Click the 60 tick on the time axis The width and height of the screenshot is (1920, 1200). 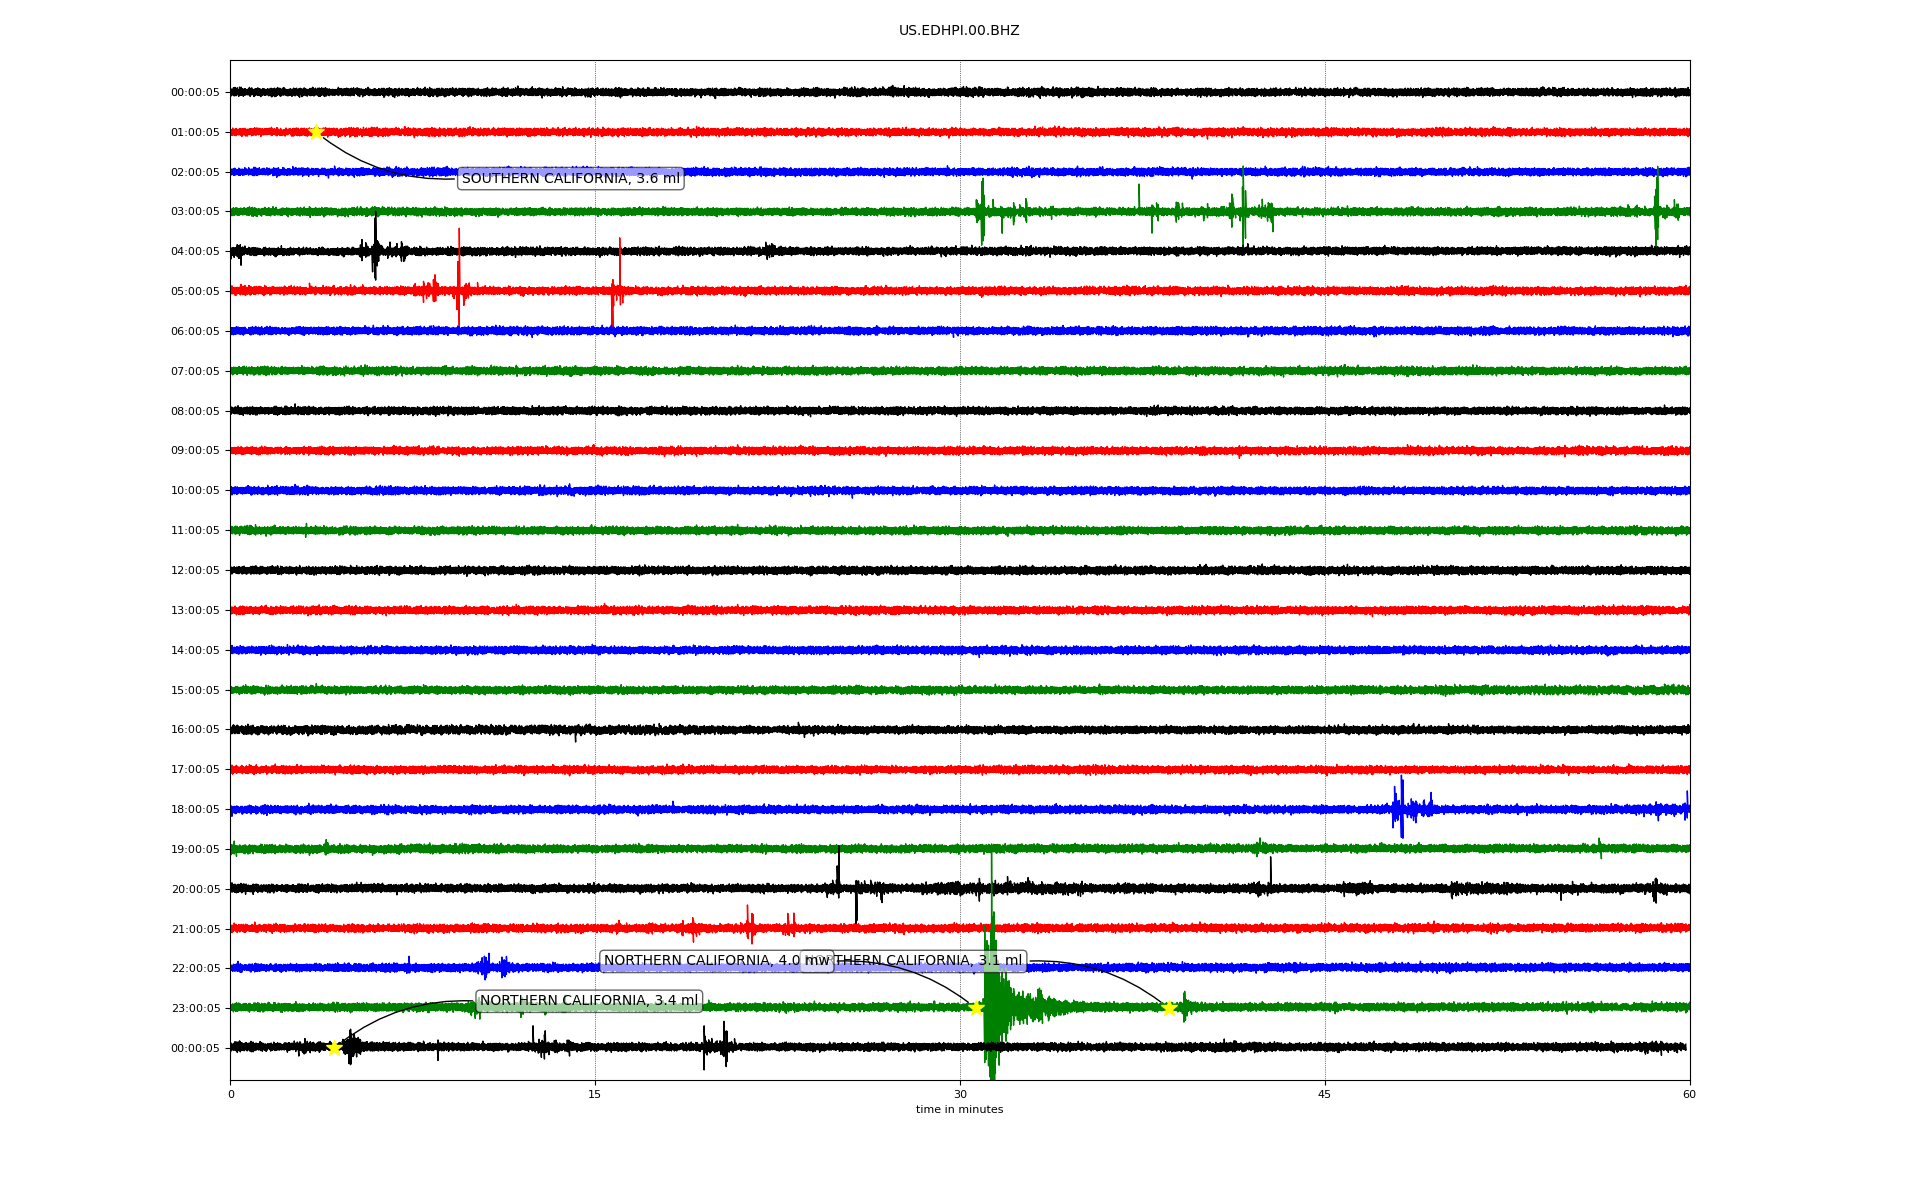point(1689,1094)
